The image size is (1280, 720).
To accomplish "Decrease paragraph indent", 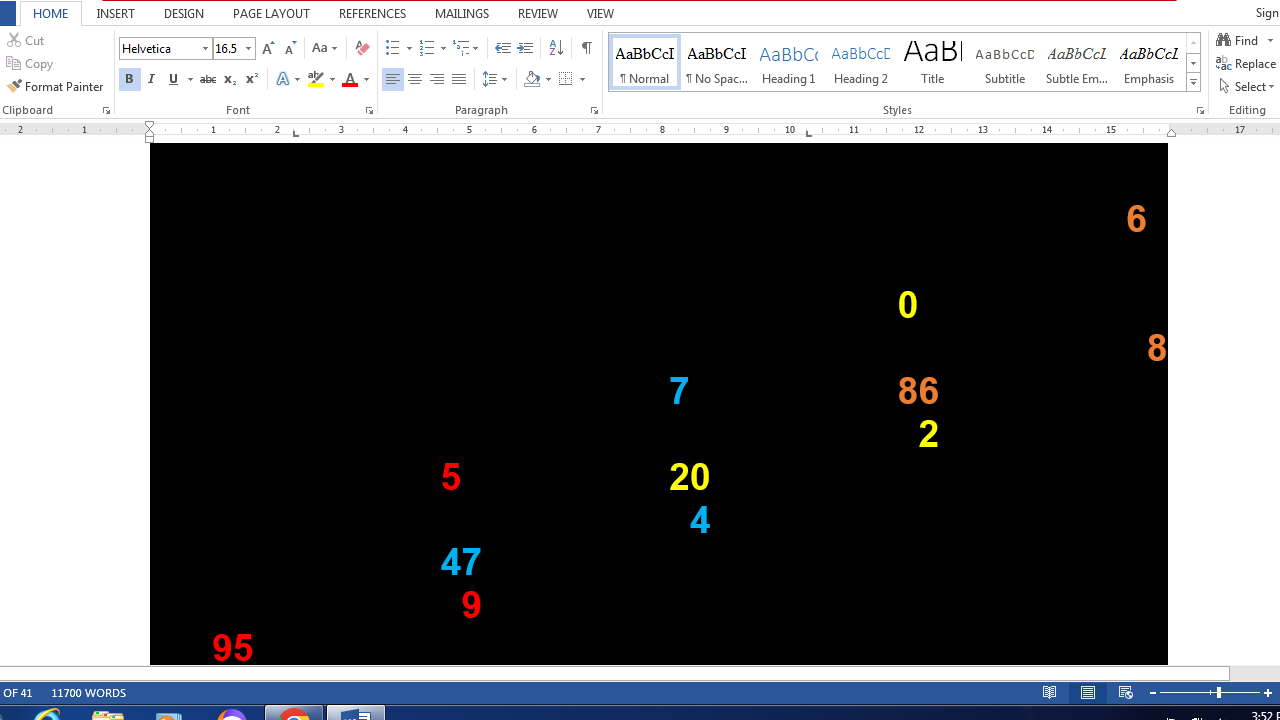I will (503, 48).
